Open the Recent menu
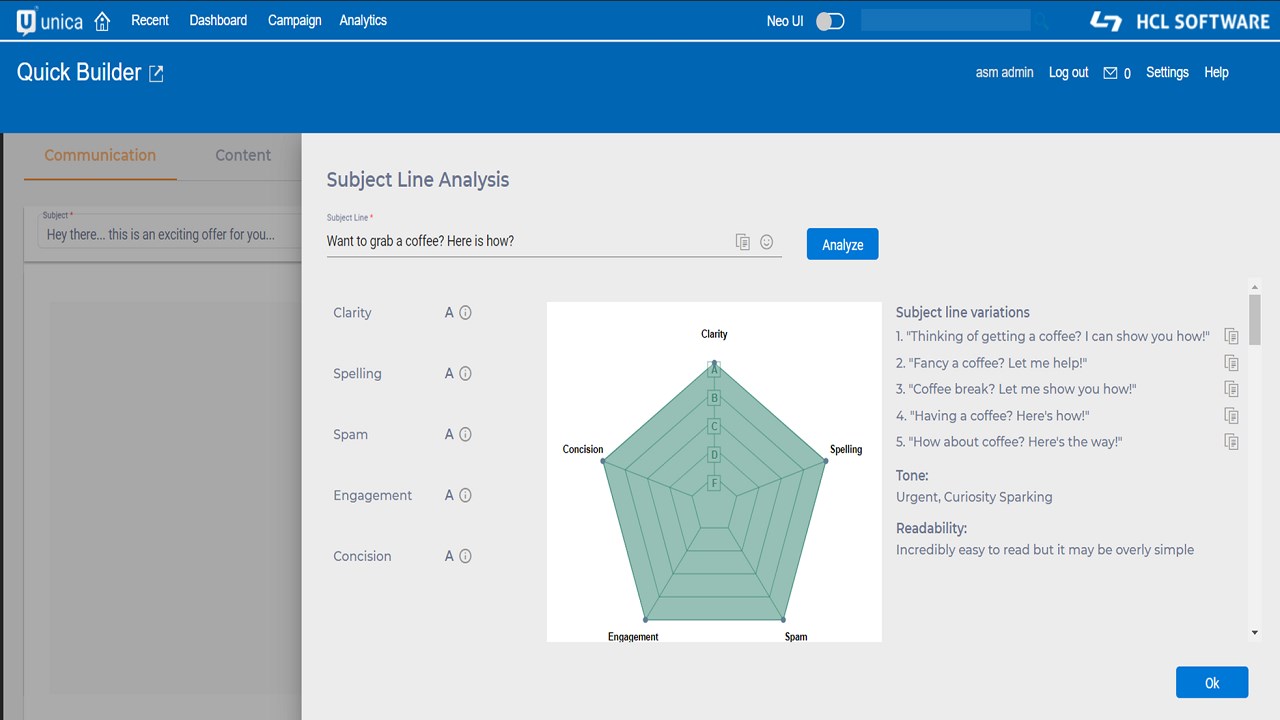Screen dimensions: 1280x720 point(150,20)
